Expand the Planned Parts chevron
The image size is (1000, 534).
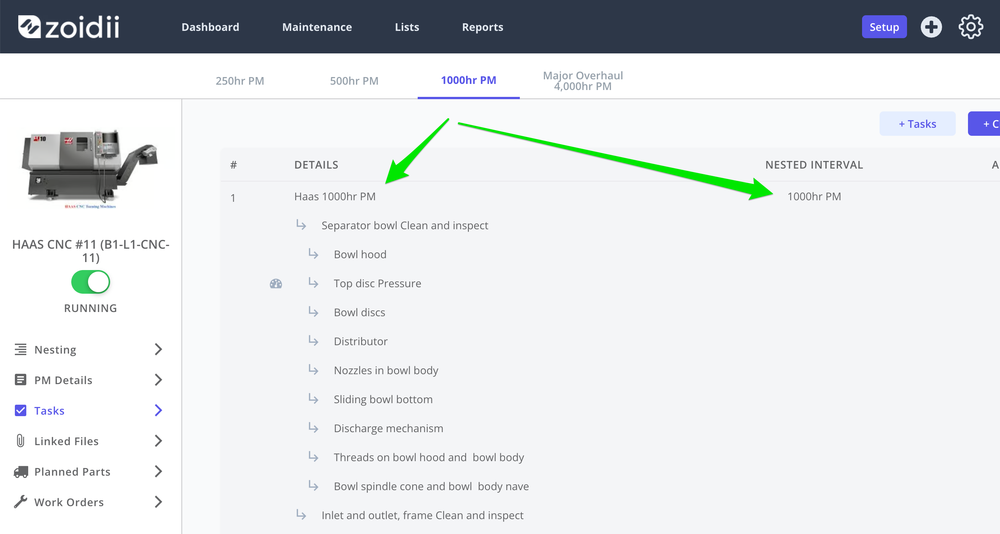pos(158,471)
